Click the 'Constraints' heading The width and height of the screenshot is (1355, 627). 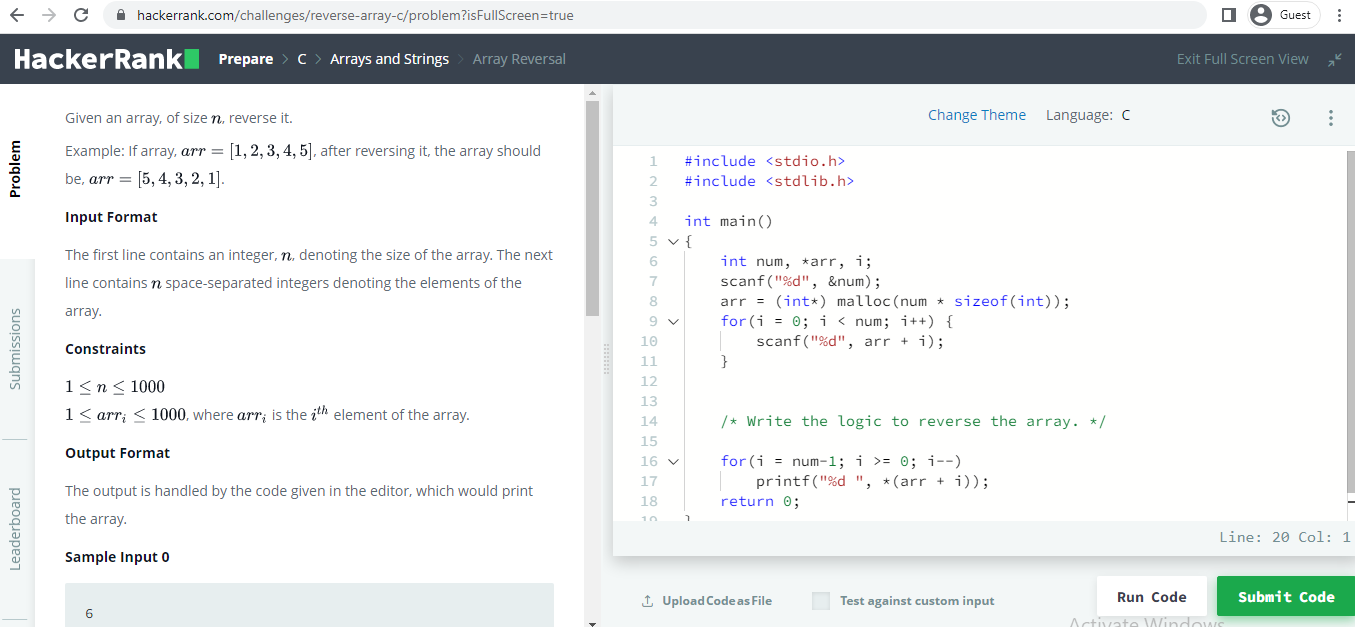[105, 349]
